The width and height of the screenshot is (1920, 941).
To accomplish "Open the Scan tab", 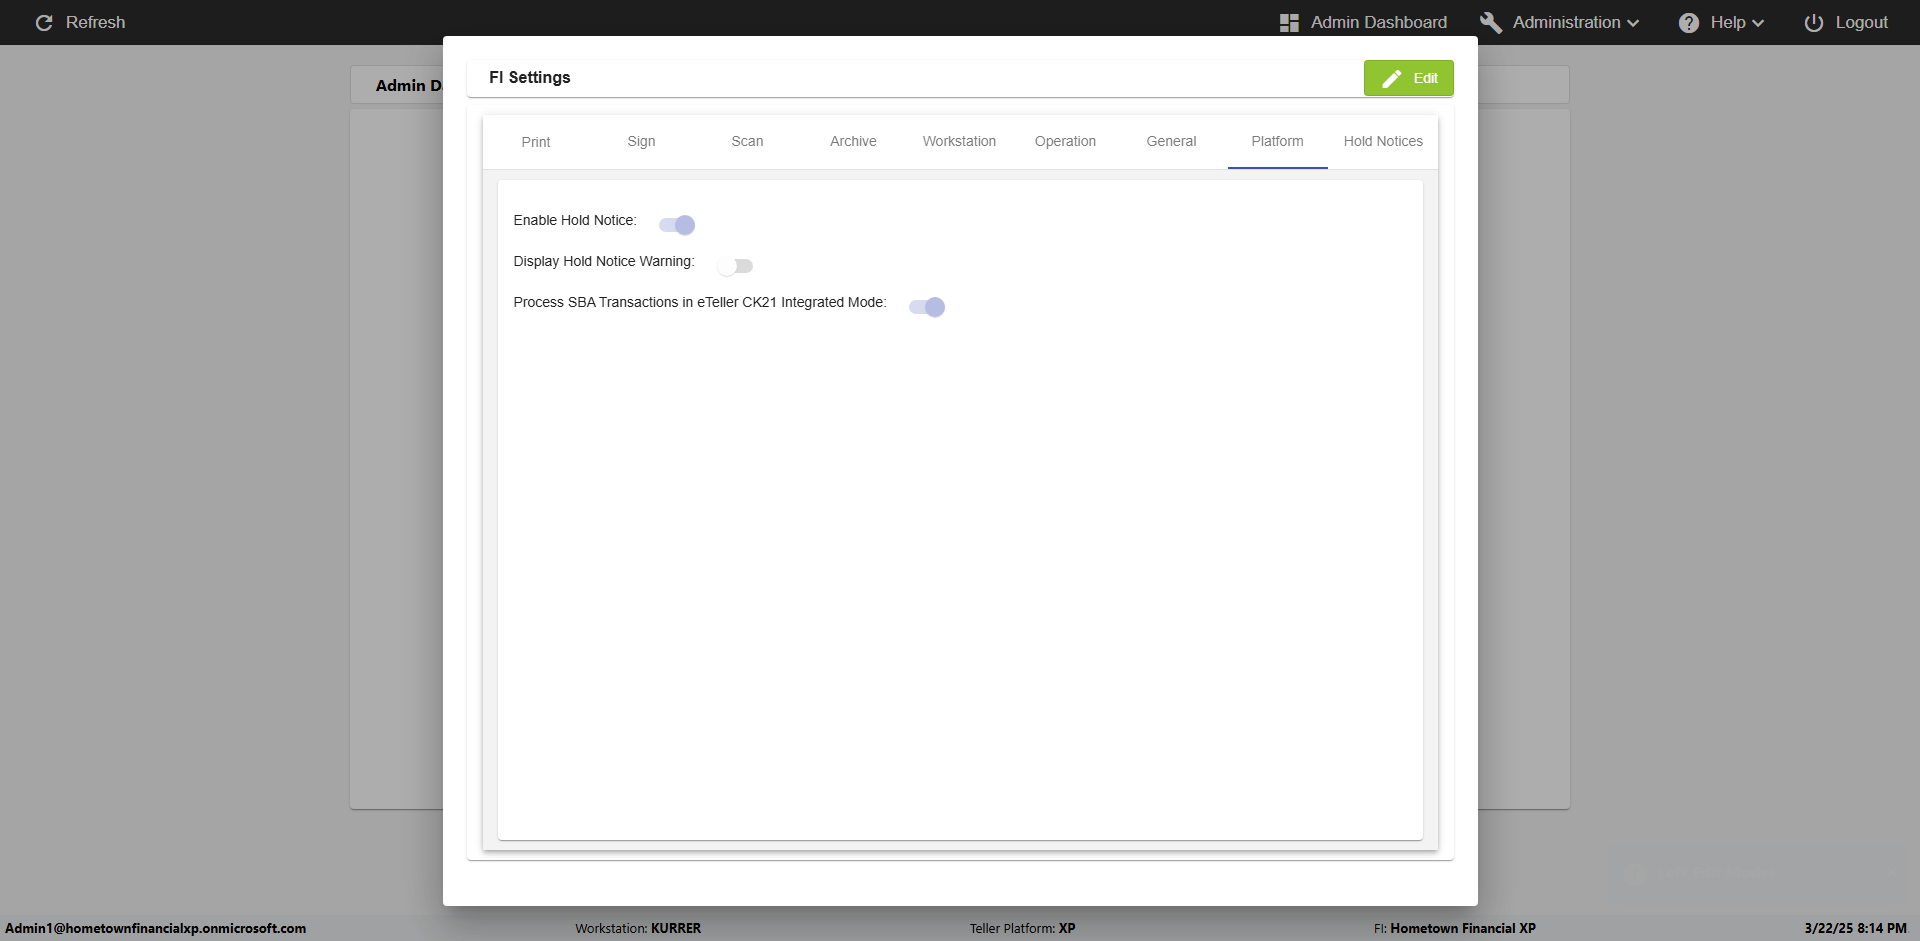I will (747, 142).
